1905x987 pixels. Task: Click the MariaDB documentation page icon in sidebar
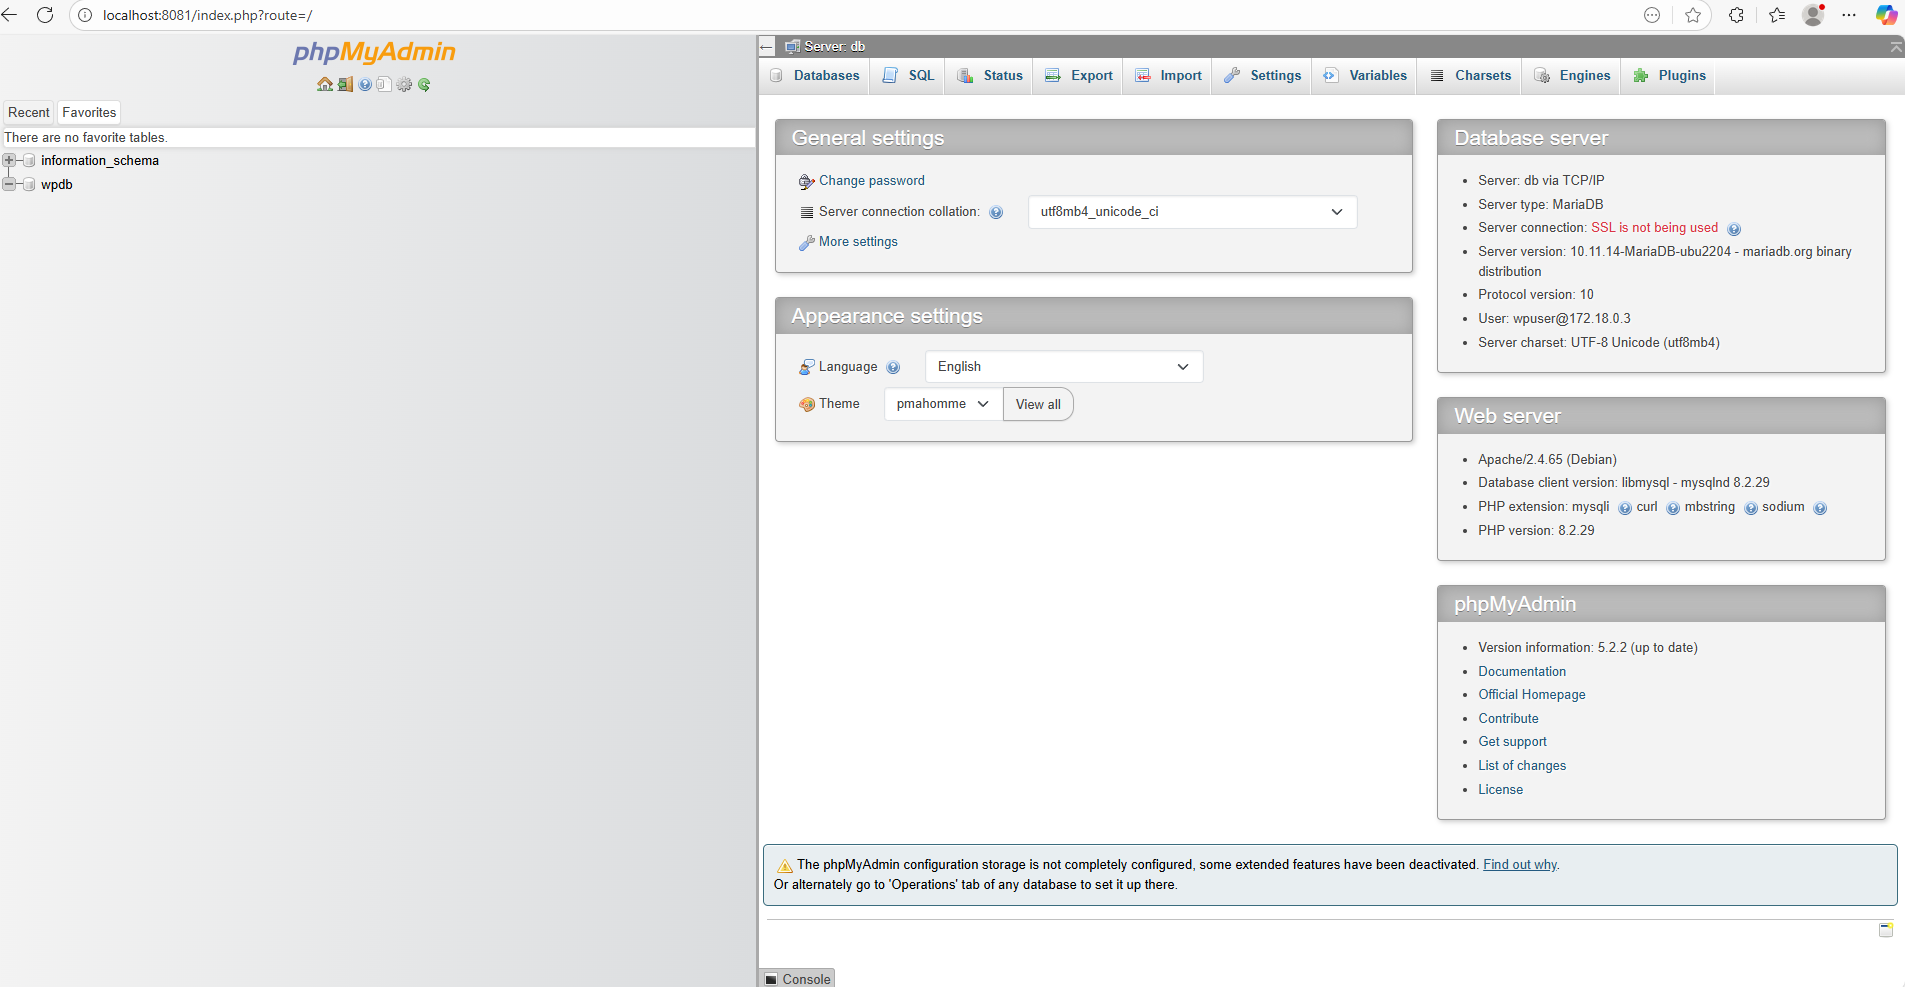point(384,85)
